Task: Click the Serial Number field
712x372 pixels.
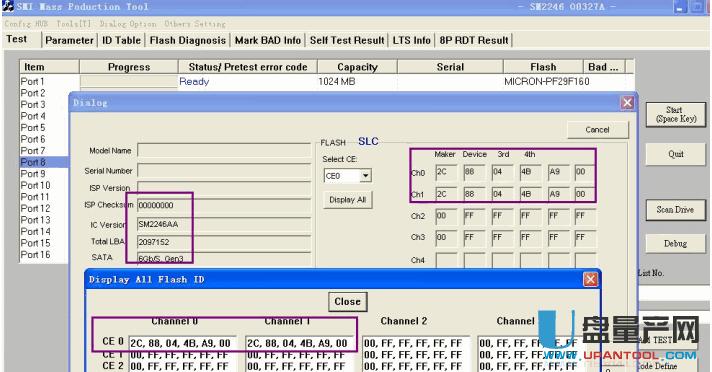Action: 224,171
